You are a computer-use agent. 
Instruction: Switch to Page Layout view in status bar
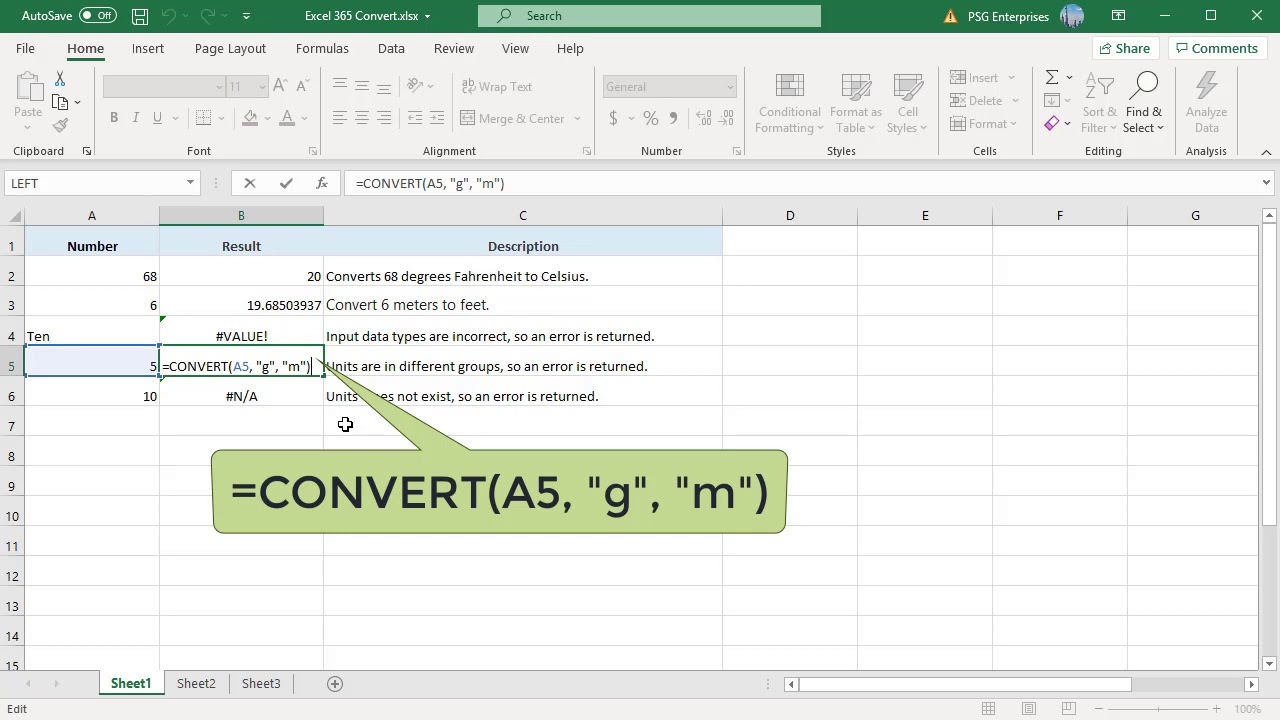click(1028, 709)
